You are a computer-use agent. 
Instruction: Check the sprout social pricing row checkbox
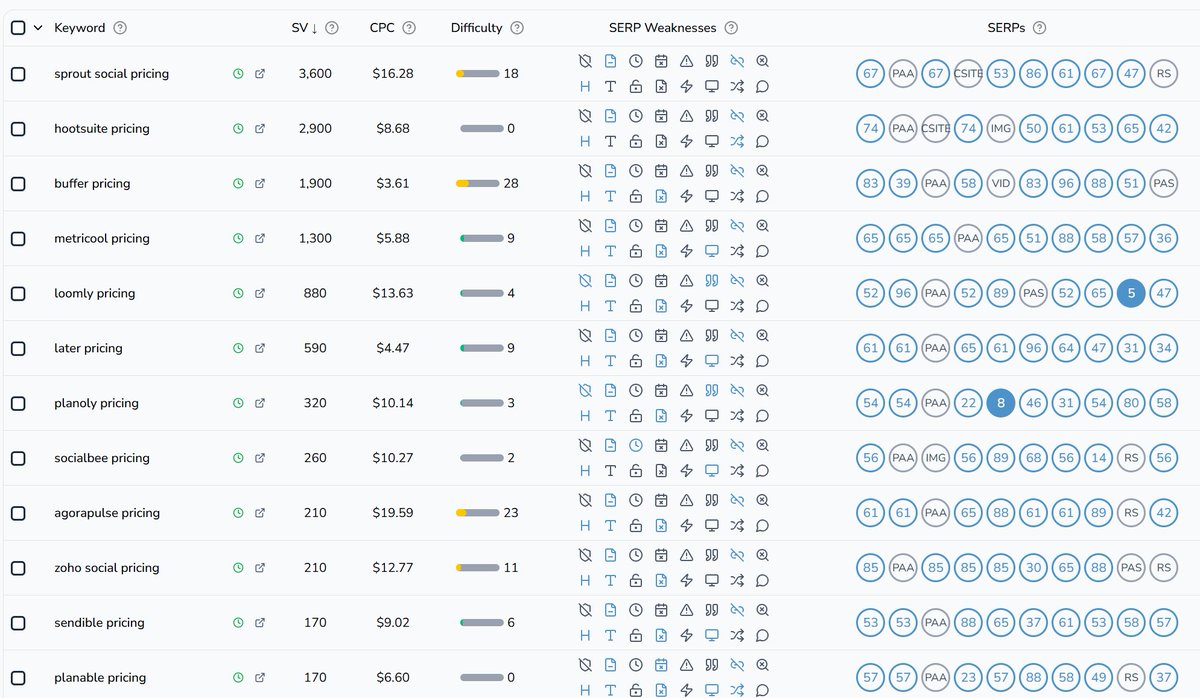[x=18, y=74]
